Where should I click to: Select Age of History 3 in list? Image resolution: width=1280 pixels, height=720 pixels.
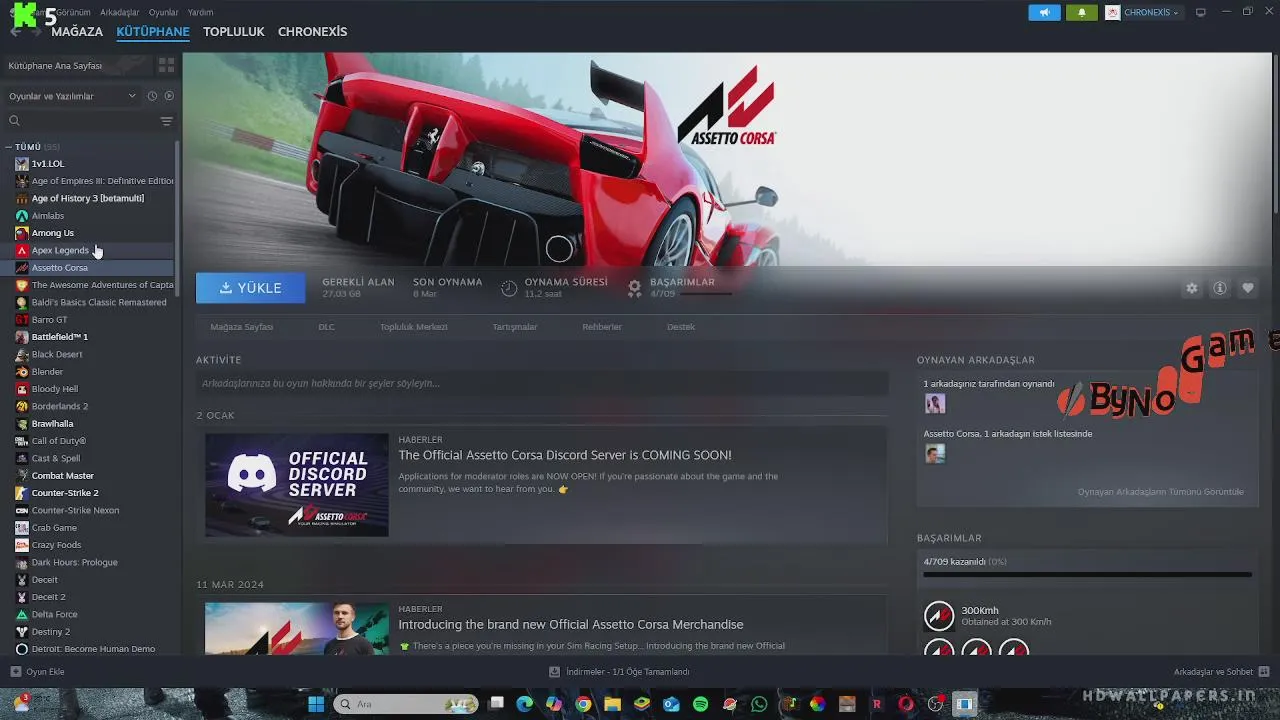coord(87,198)
